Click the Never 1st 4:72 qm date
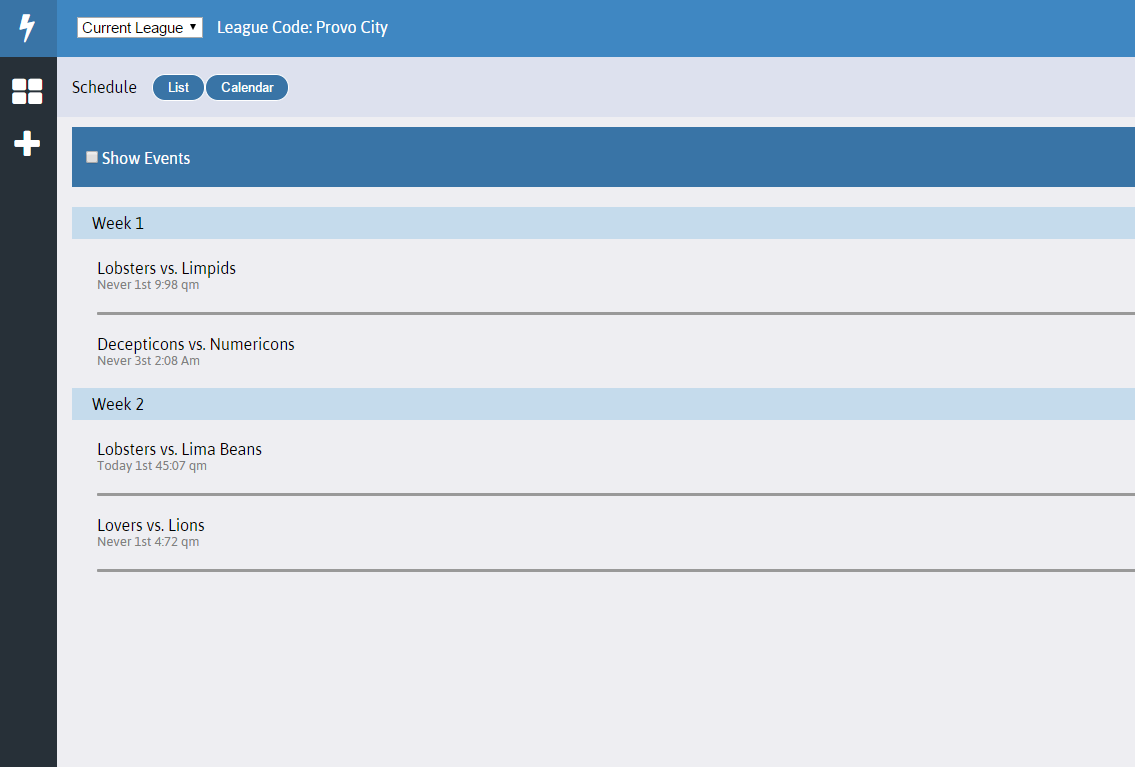 click(148, 542)
